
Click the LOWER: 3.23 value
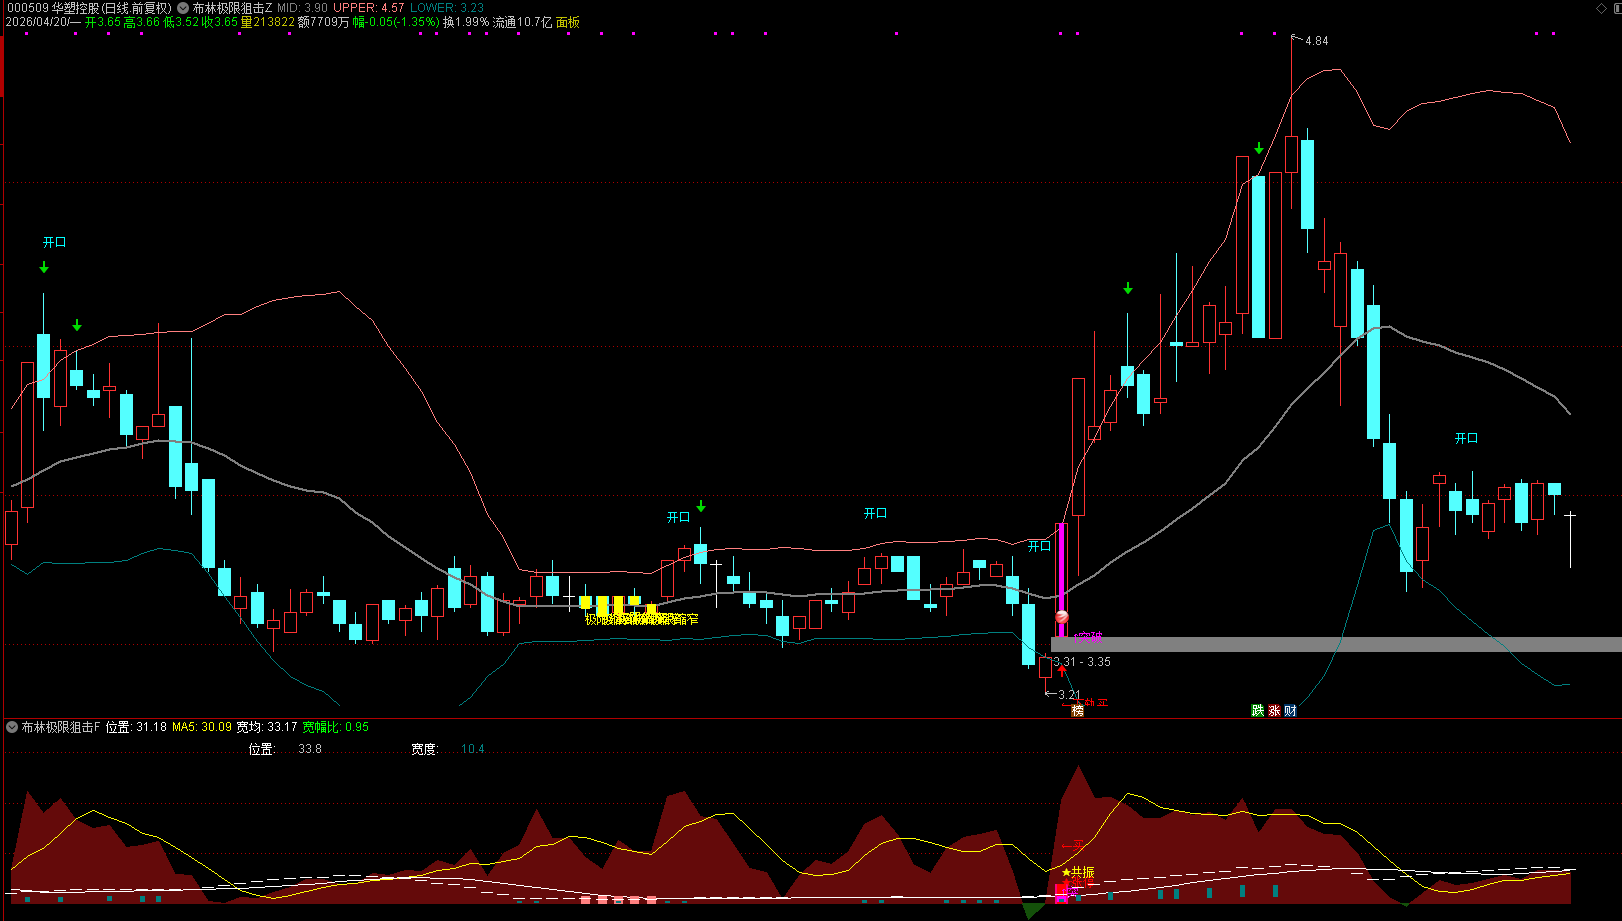click(x=447, y=8)
